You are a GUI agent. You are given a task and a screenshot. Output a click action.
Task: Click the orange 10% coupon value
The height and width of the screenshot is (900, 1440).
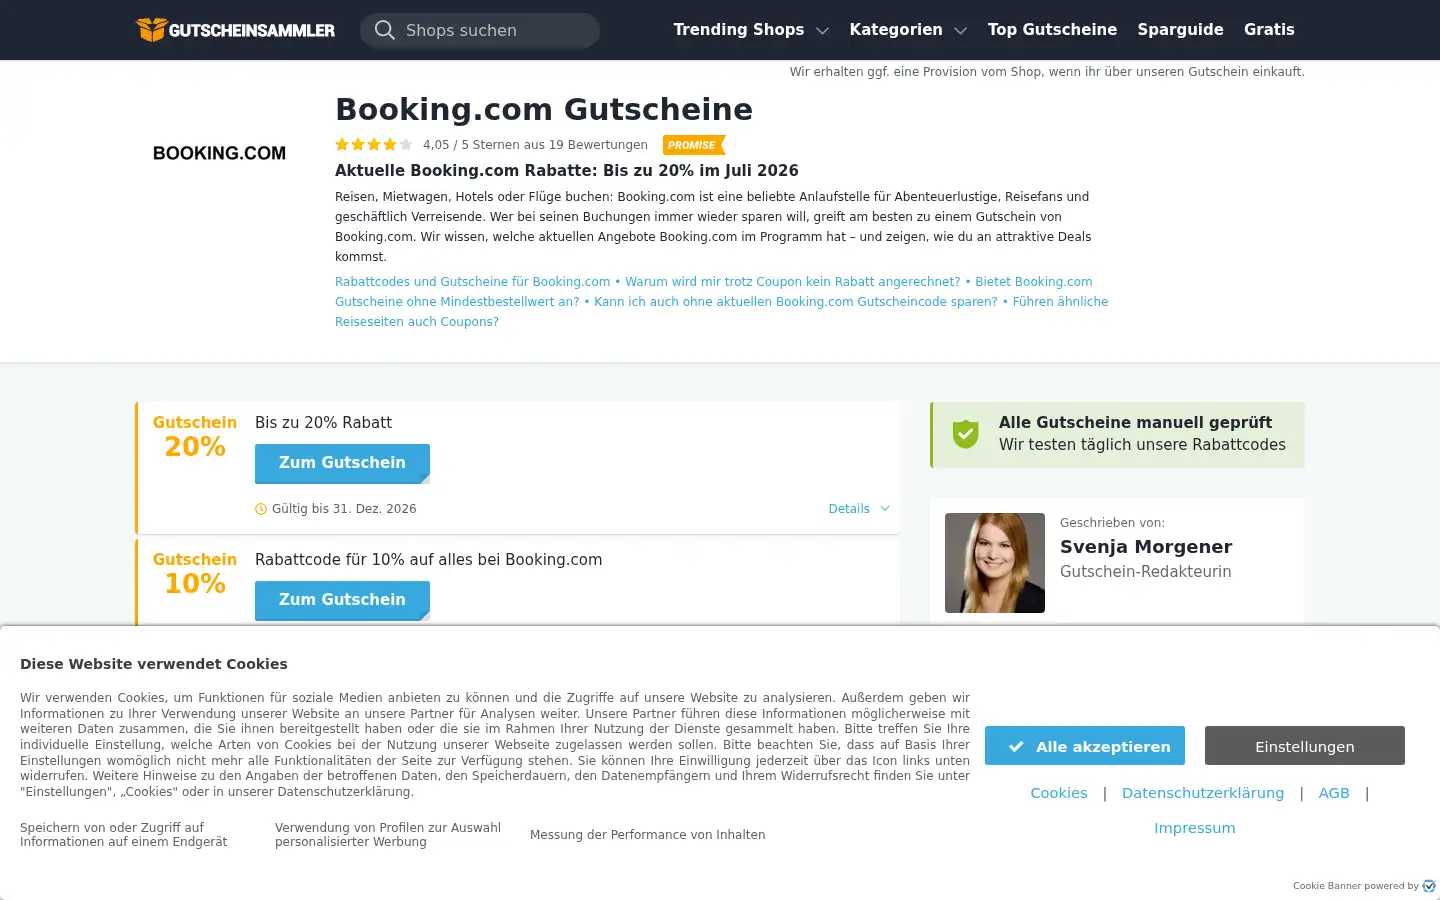click(195, 584)
